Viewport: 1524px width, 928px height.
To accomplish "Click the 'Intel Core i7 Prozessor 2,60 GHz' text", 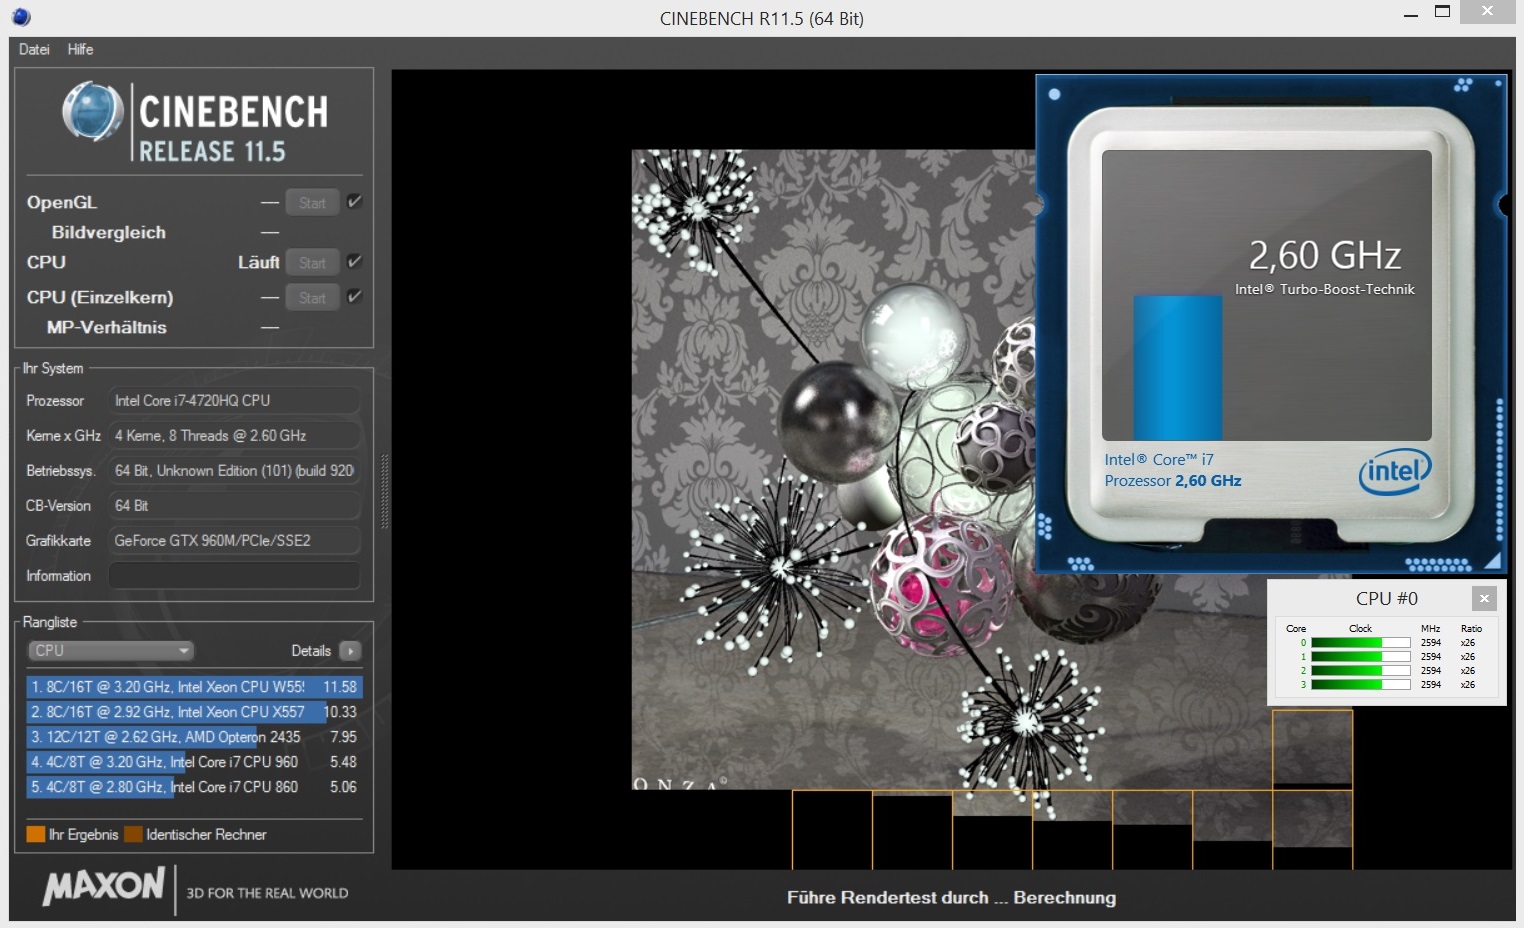I will [1173, 470].
